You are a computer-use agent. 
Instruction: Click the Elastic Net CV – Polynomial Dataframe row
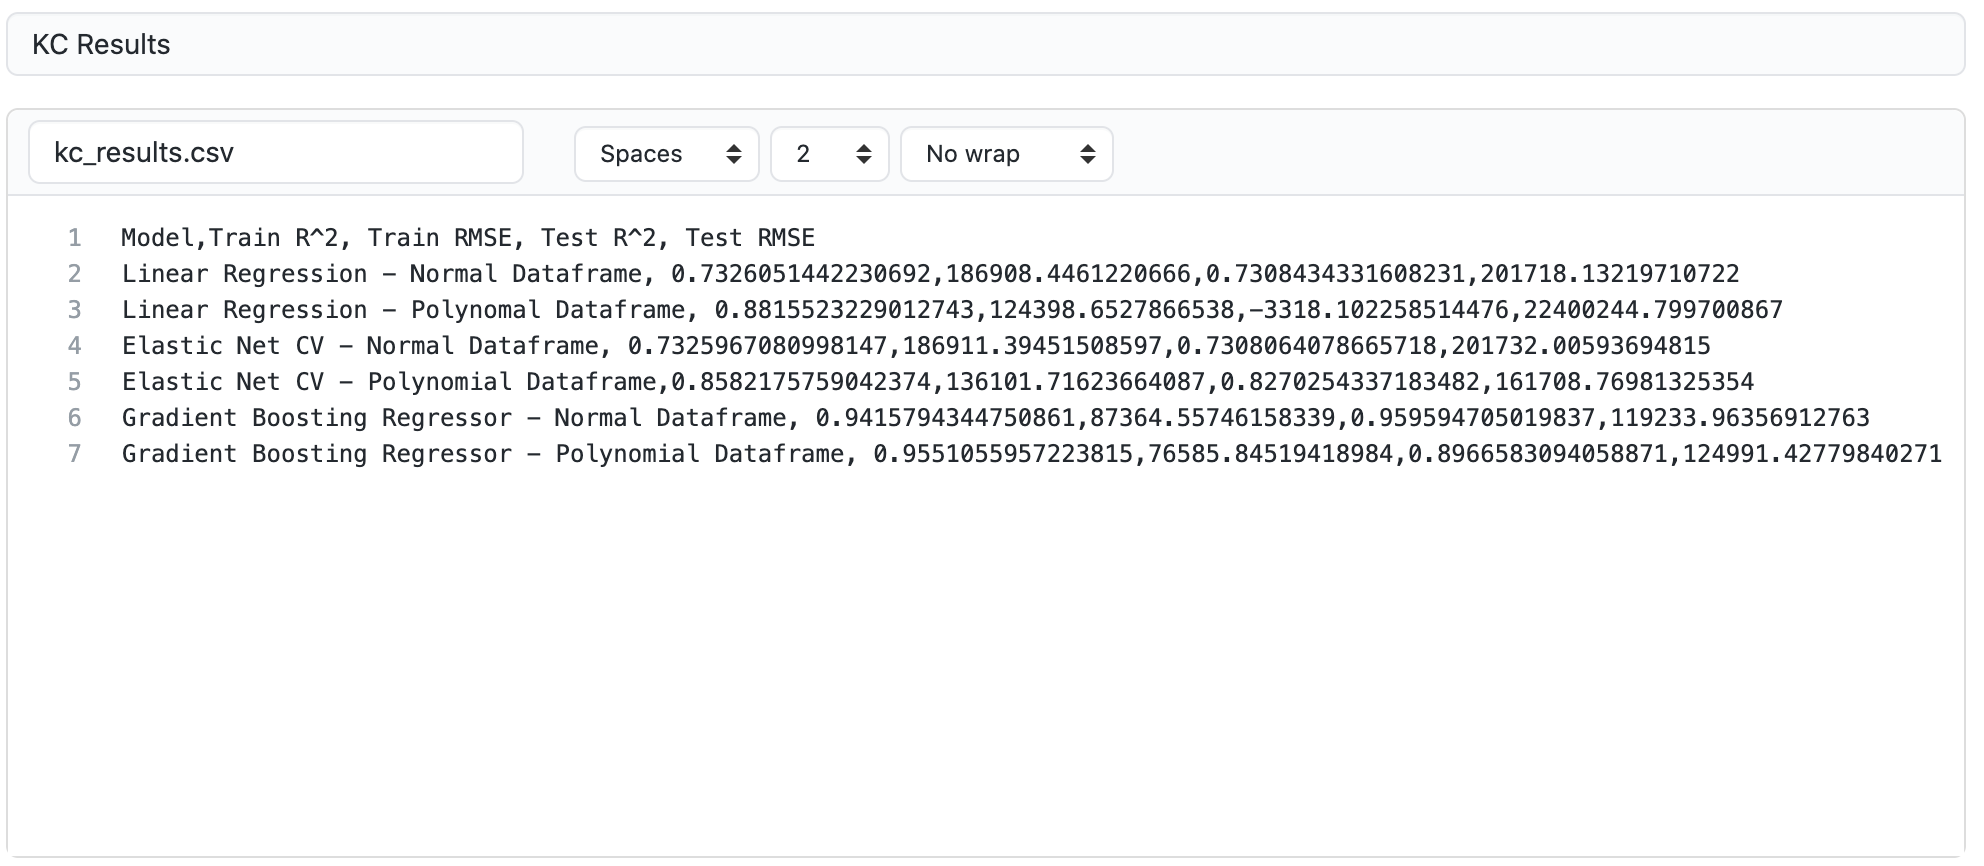(937, 382)
